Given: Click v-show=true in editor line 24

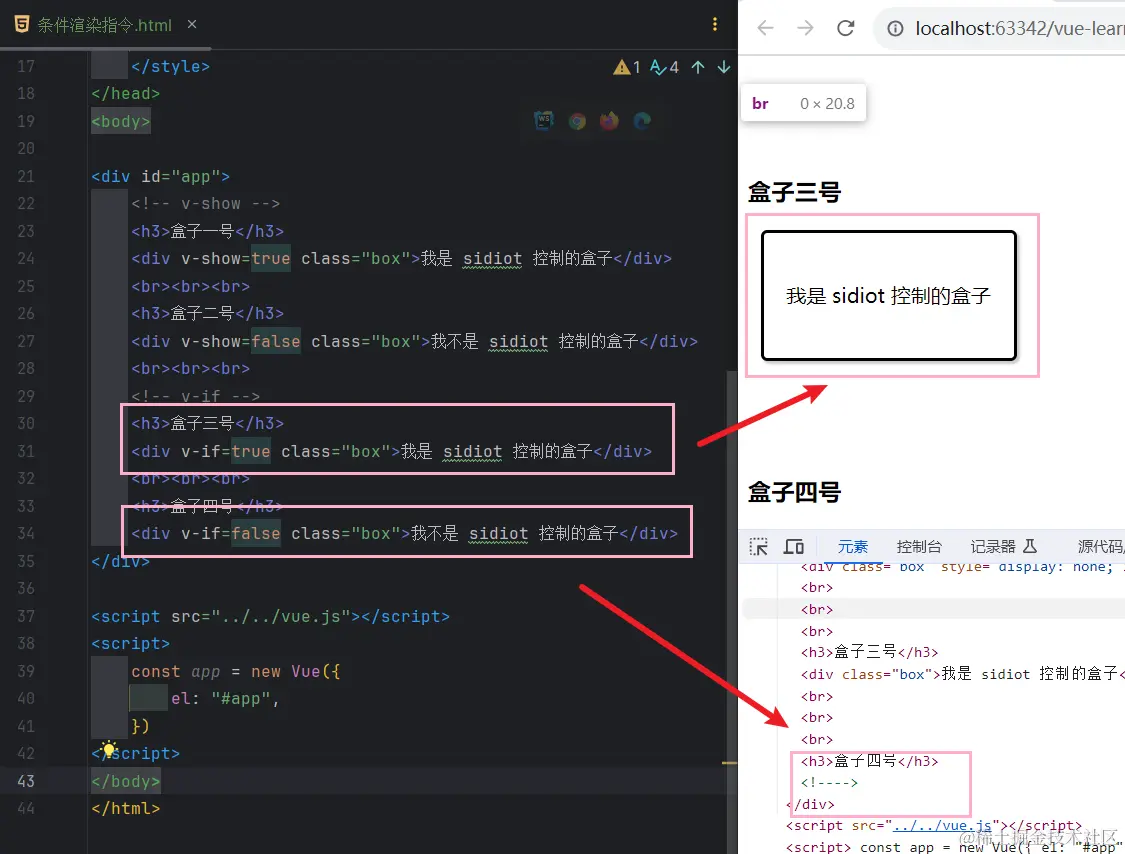Looking at the screenshot, I should pos(236,258).
